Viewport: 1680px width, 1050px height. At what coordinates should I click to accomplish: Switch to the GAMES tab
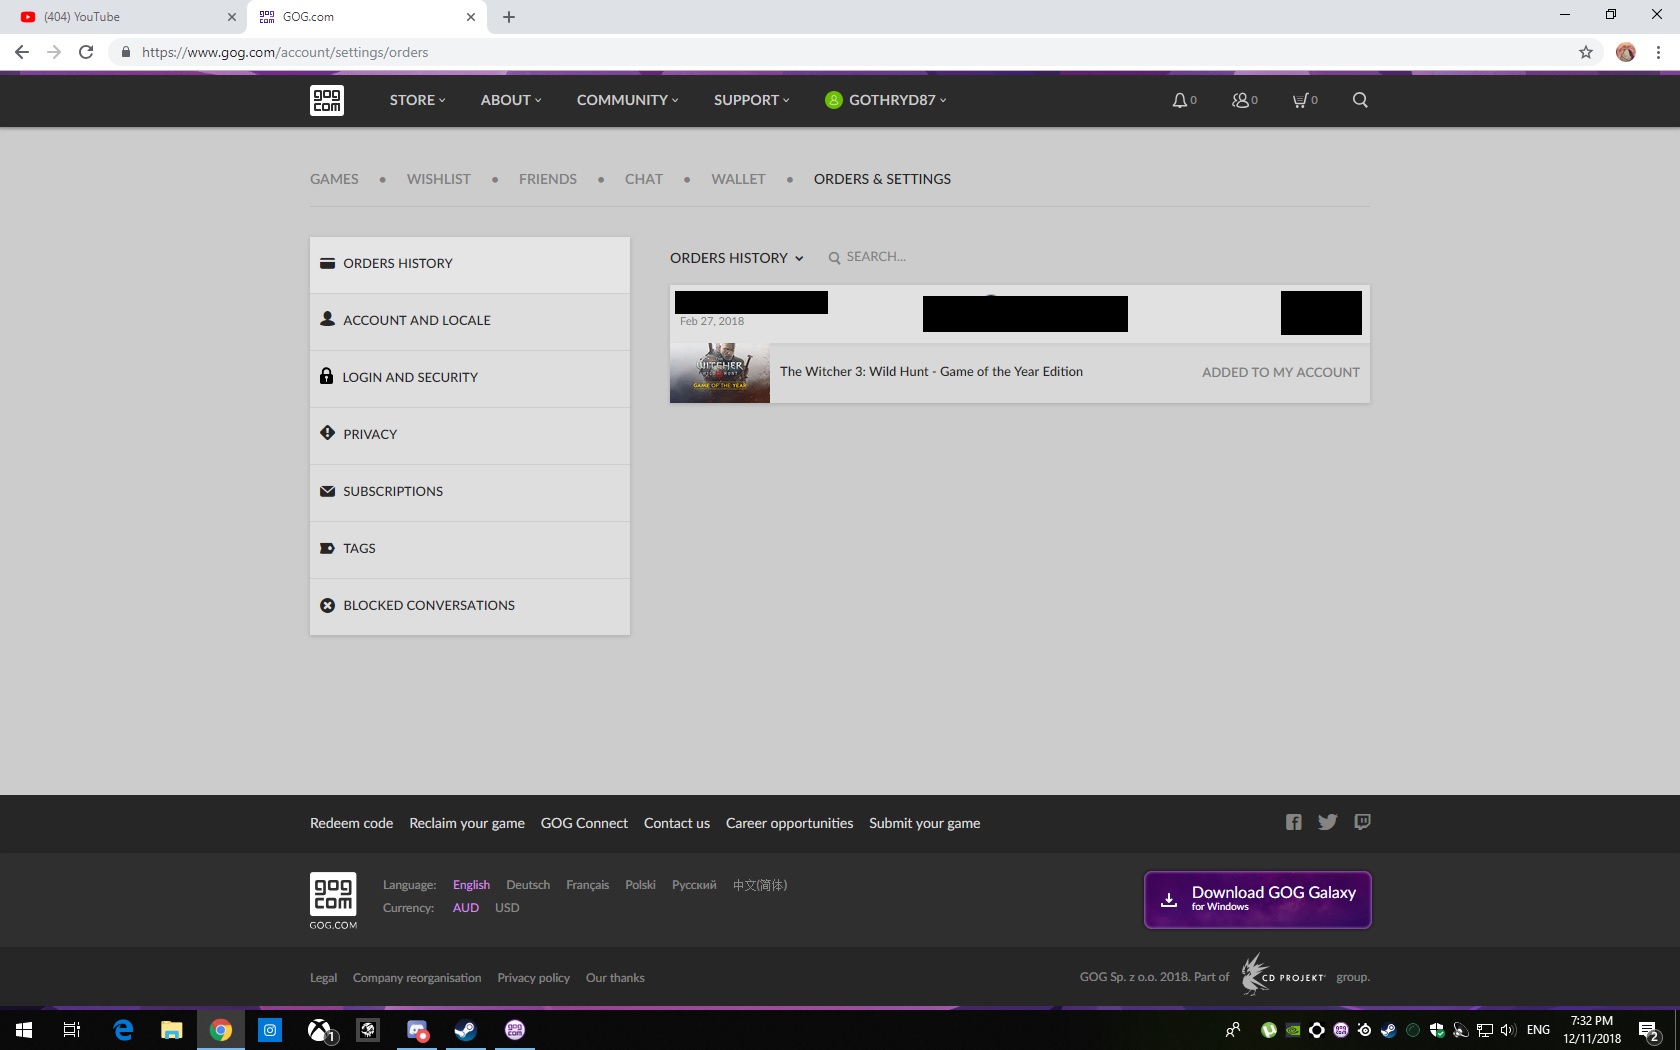coord(334,179)
